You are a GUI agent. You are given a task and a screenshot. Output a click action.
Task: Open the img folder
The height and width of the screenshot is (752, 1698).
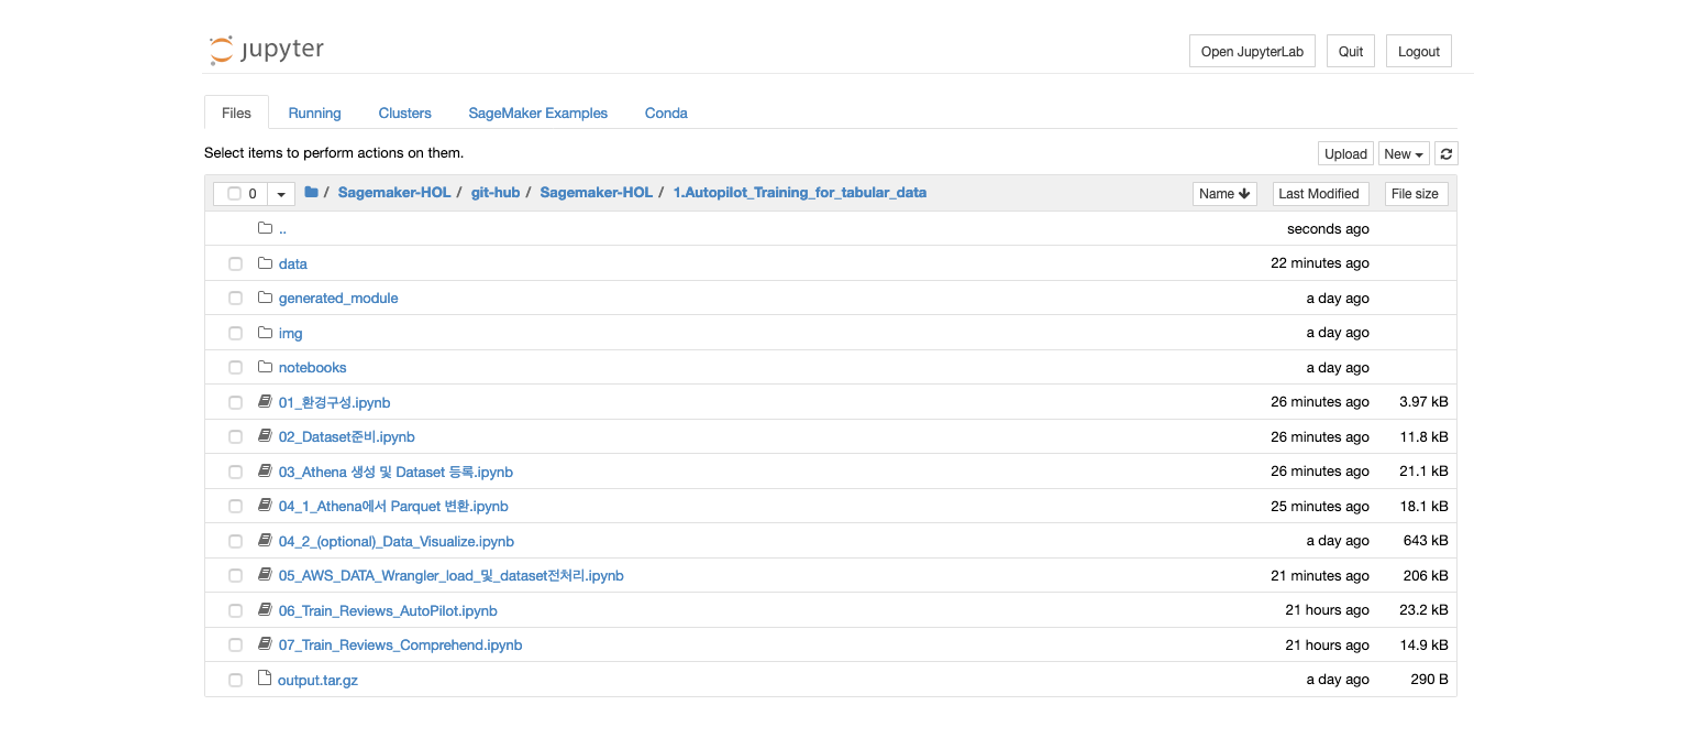tap(290, 333)
